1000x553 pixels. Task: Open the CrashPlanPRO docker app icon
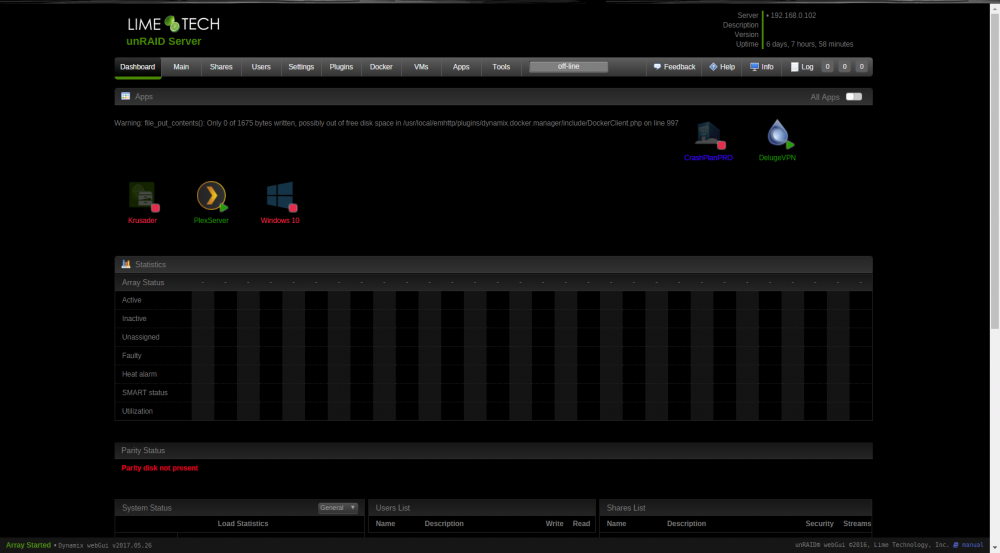click(709, 135)
